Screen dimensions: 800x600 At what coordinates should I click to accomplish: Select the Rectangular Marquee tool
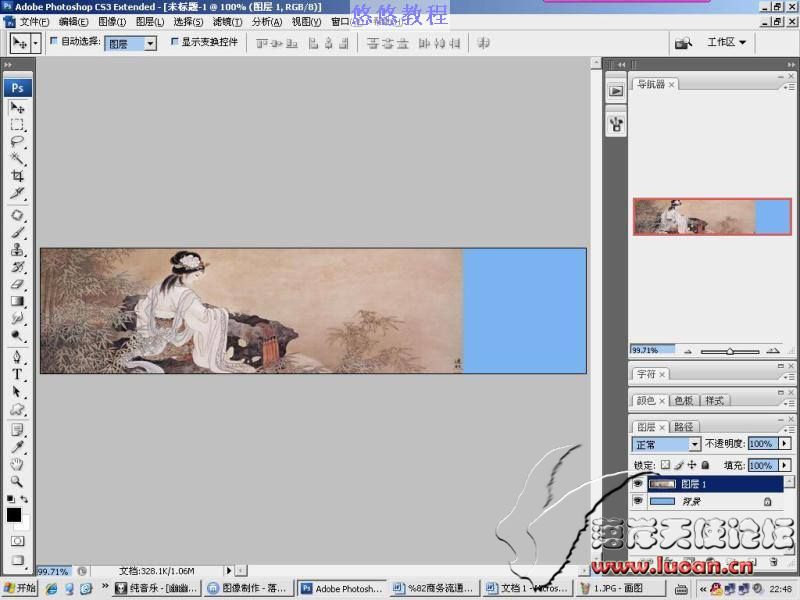pyautogui.click(x=17, y=125)
